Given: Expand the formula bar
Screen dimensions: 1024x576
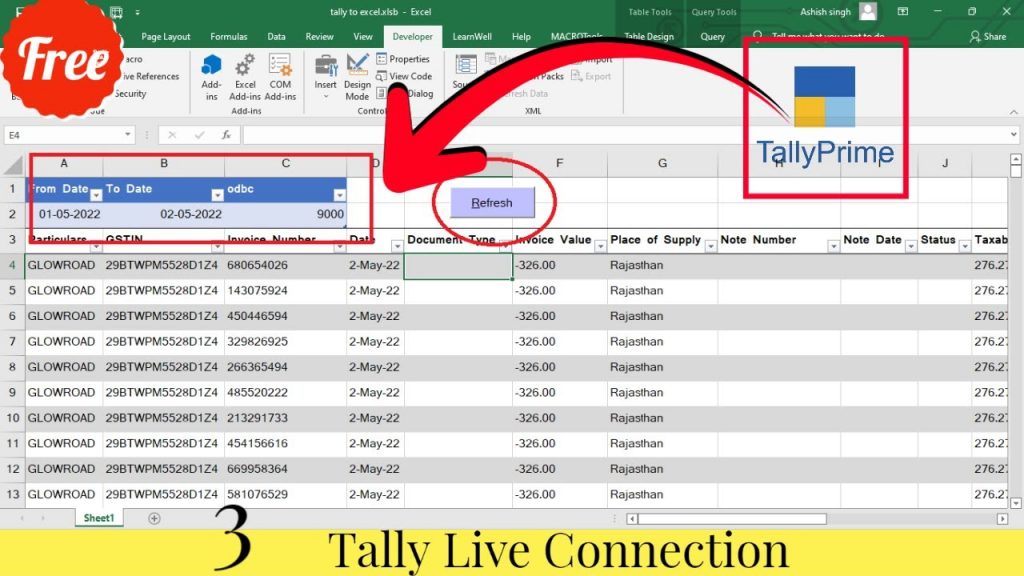Looking at the screenshot, I should [1013, 135].
